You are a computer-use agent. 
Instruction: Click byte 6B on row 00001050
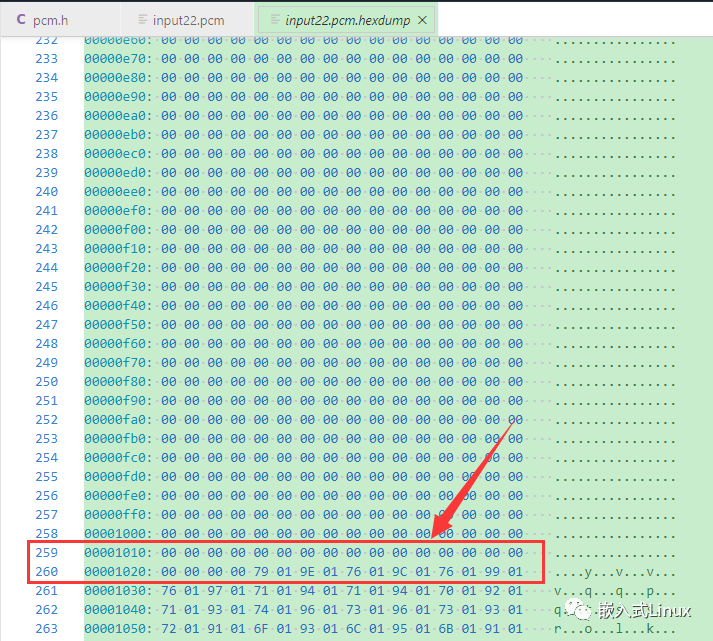coord(446,629)
